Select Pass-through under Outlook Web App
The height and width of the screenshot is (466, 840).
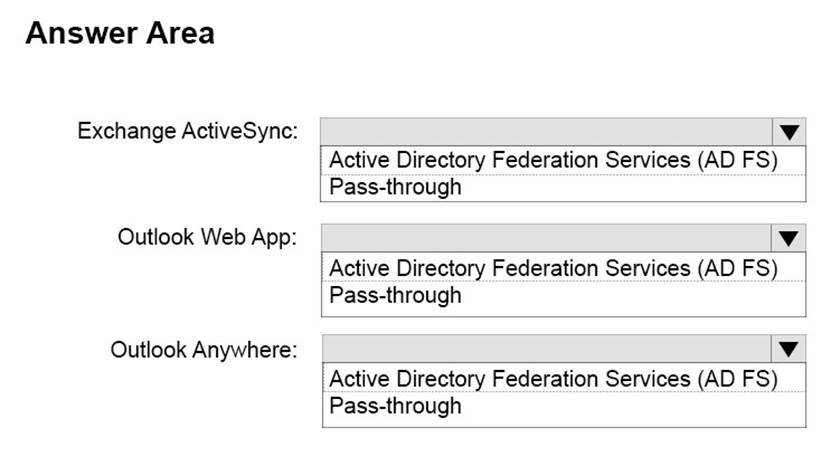396,295
